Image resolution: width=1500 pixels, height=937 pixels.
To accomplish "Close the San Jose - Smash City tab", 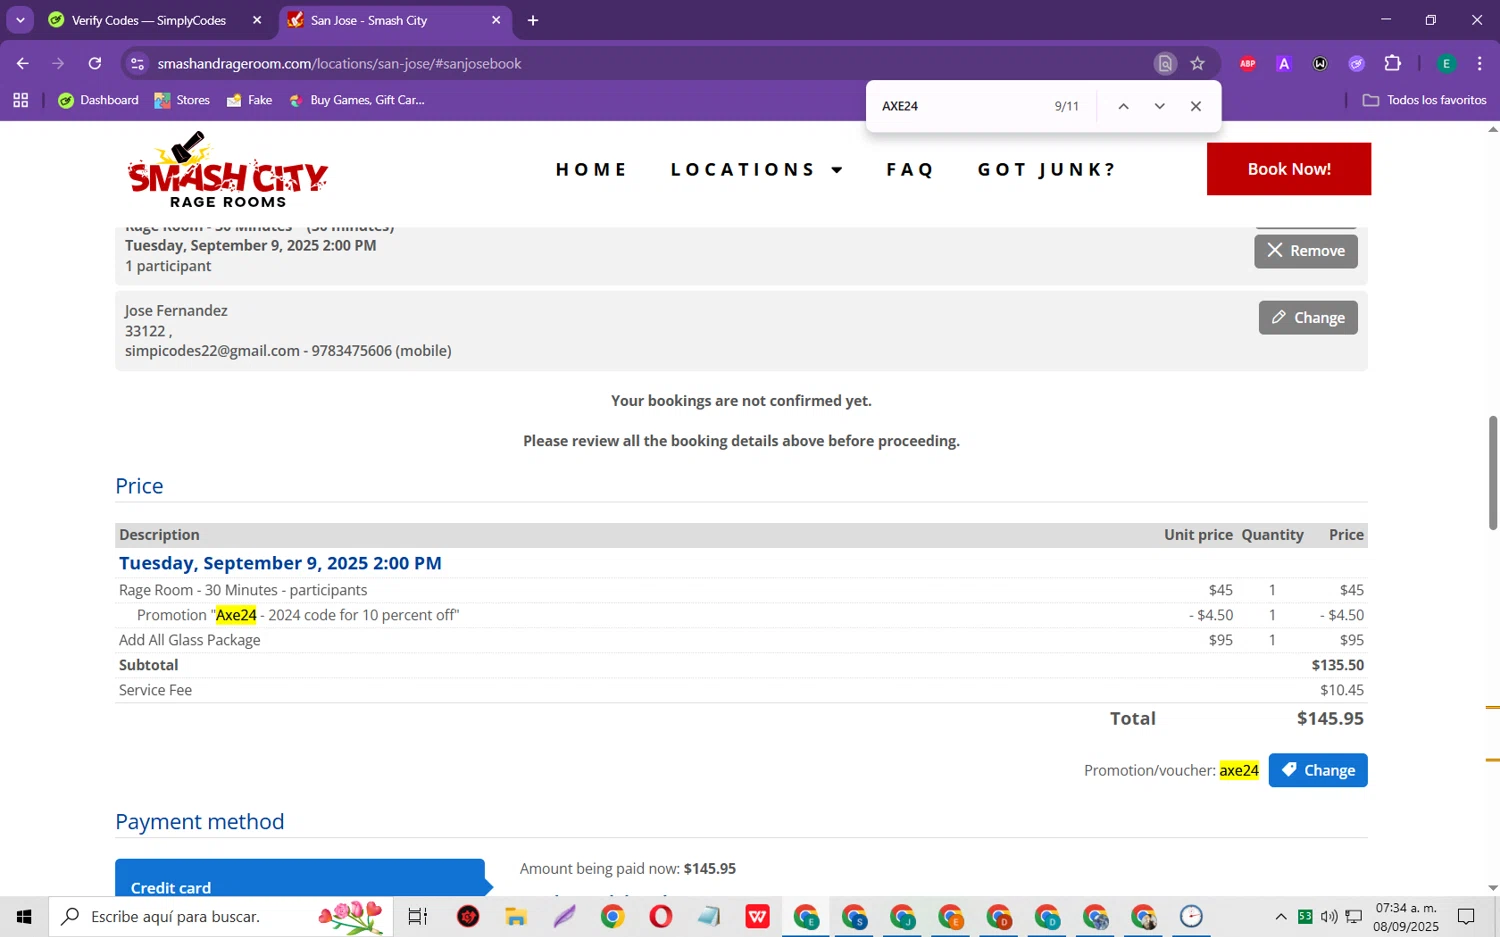I will point(496,20).
